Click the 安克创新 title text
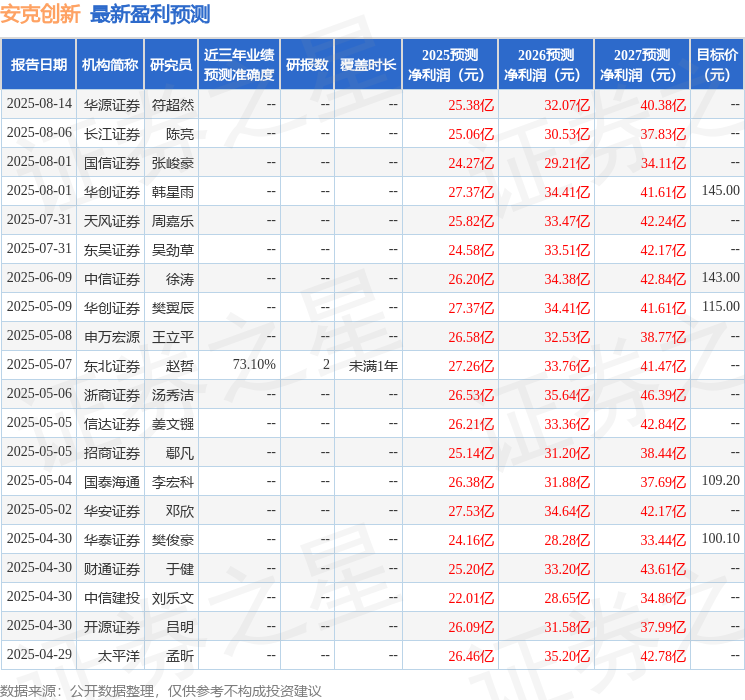Viewport: 745px width, 700px height. [40, 14]
